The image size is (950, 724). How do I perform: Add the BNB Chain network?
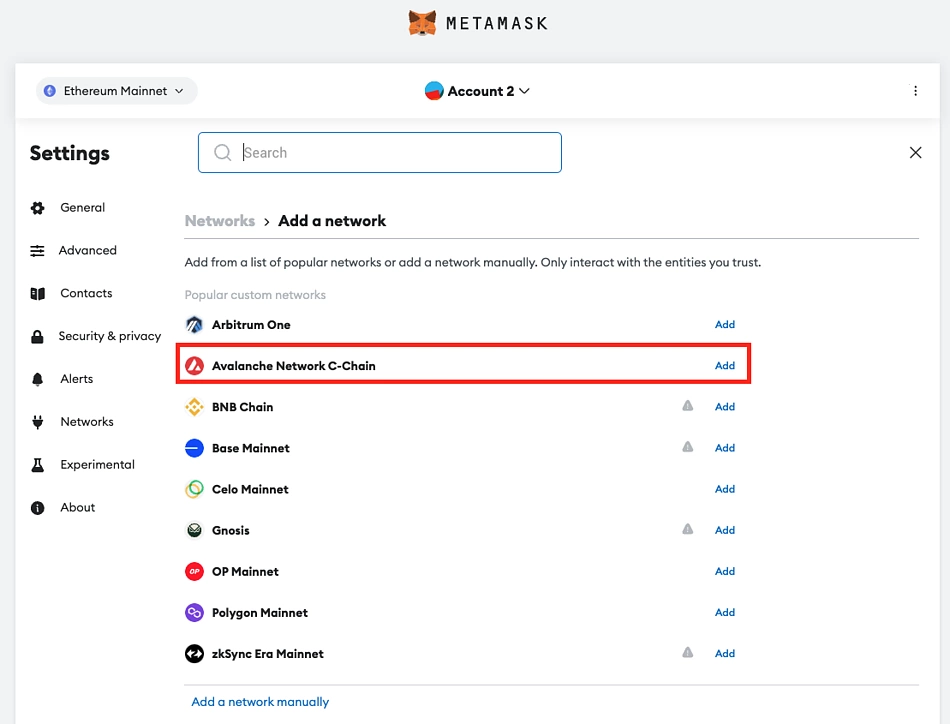[725, 407]
